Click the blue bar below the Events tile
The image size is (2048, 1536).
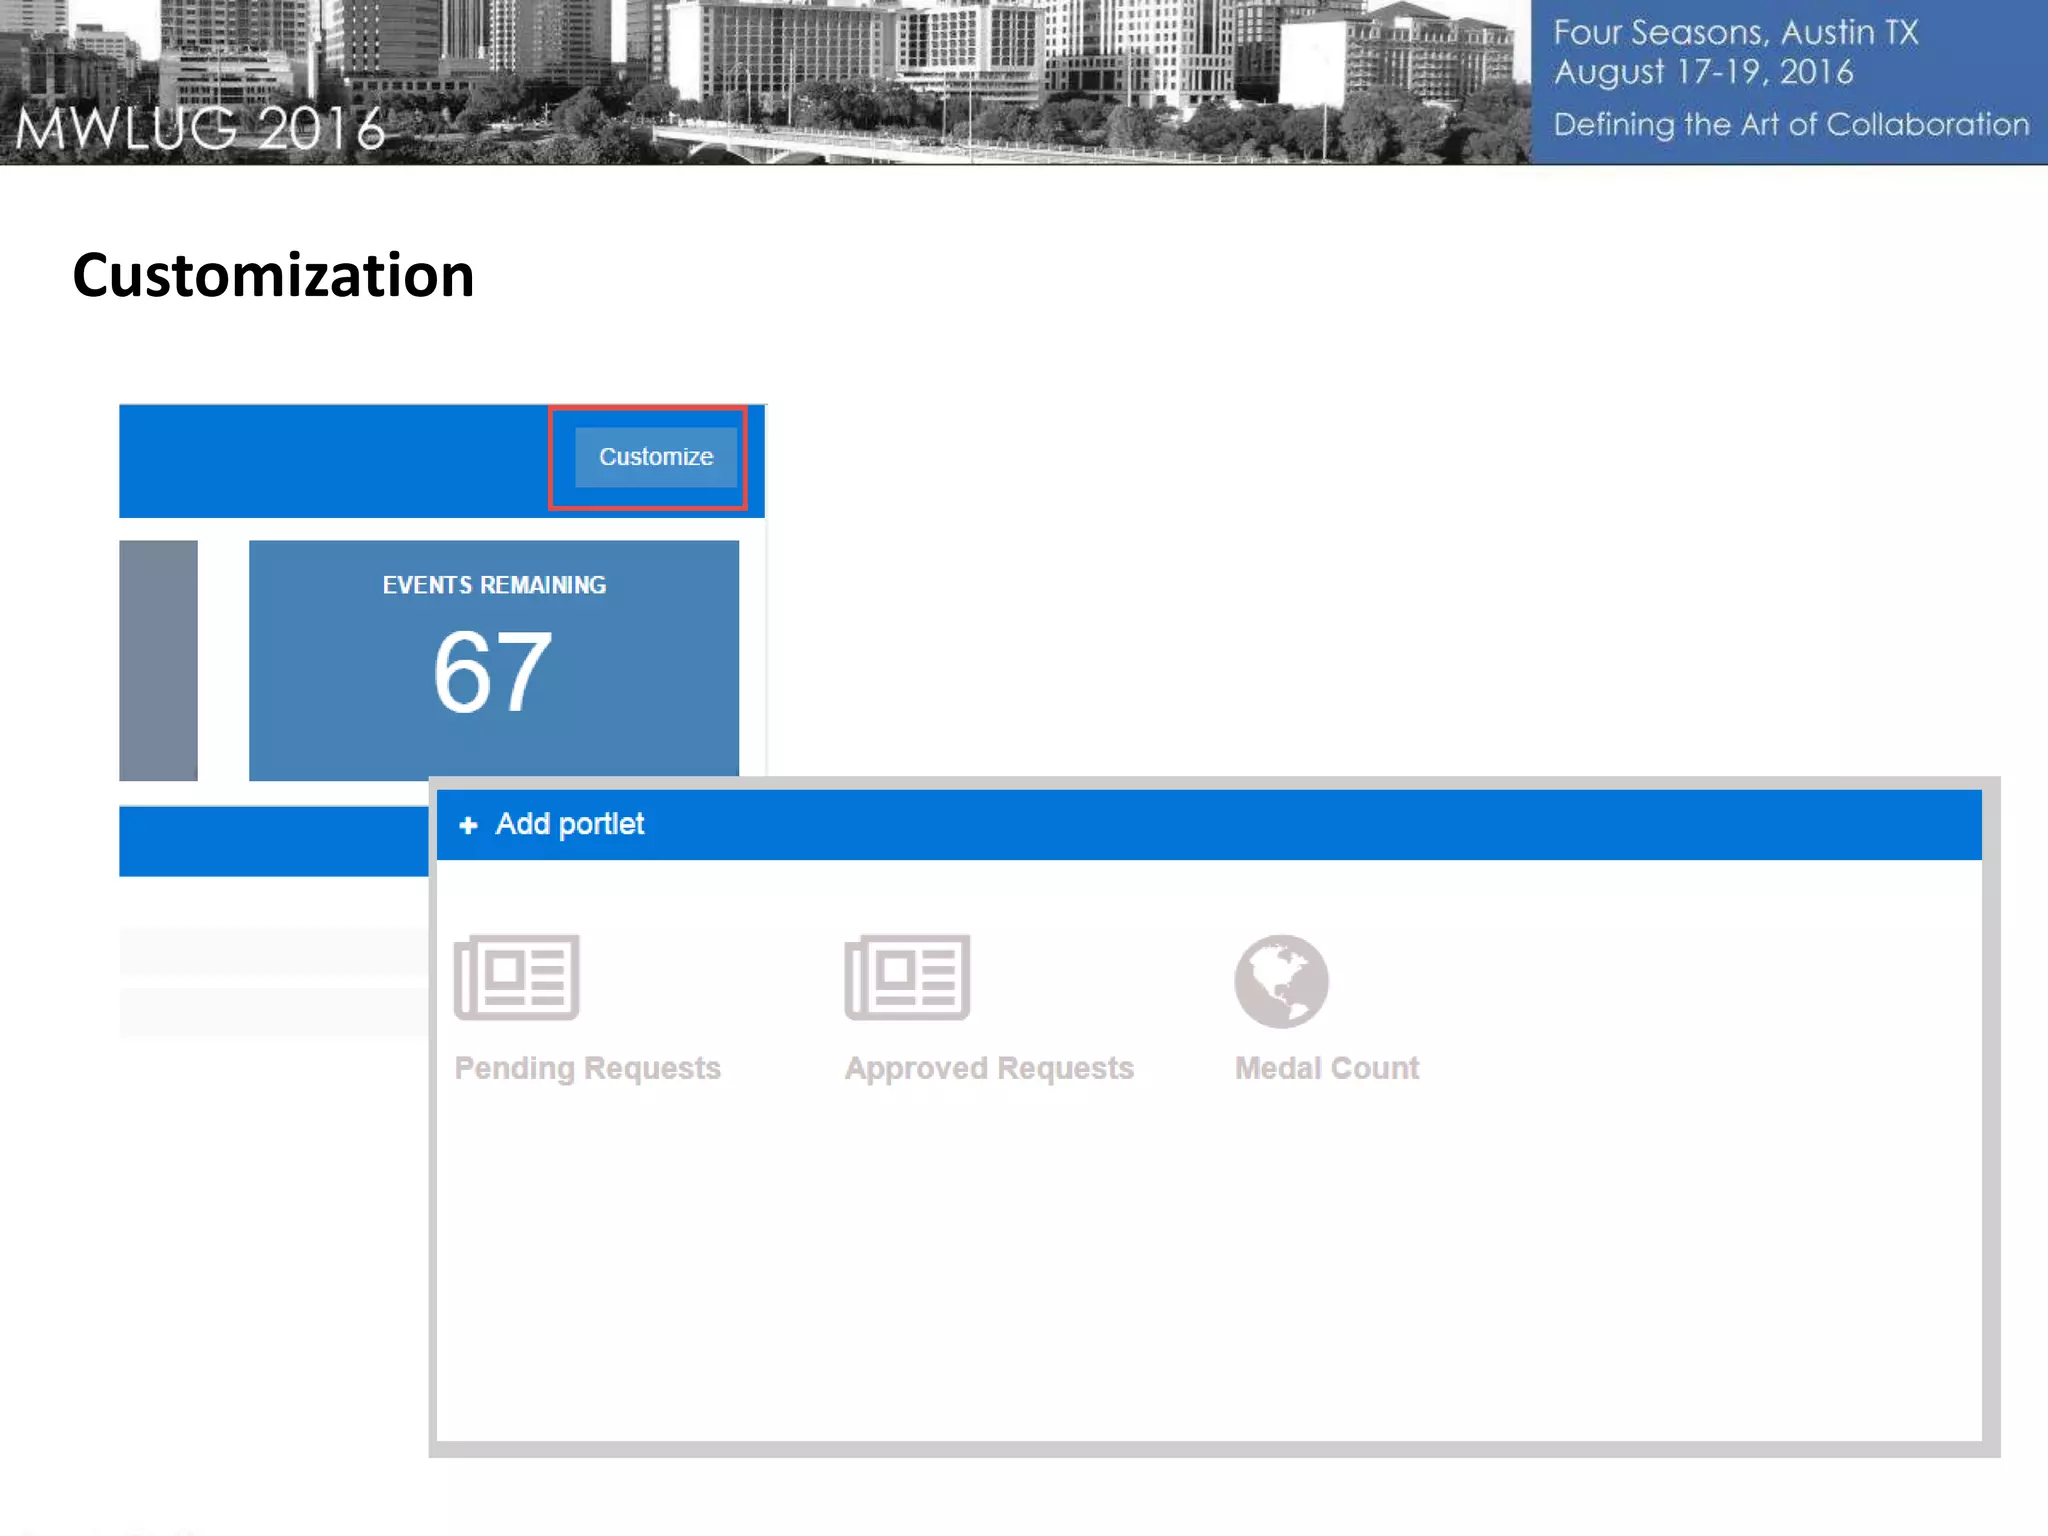273,841
